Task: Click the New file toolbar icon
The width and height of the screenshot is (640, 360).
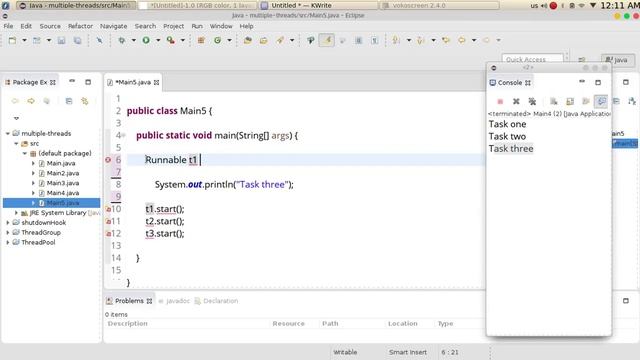Action: tap(12, 40)
